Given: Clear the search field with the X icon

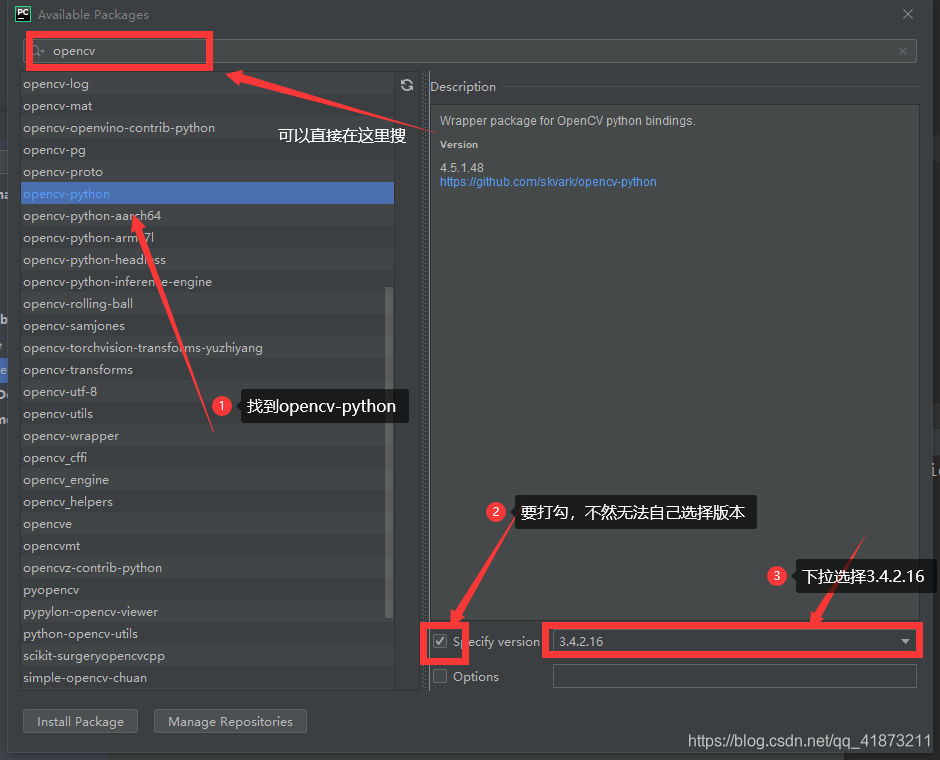Looking at the screenshot, I should [903, 51].
